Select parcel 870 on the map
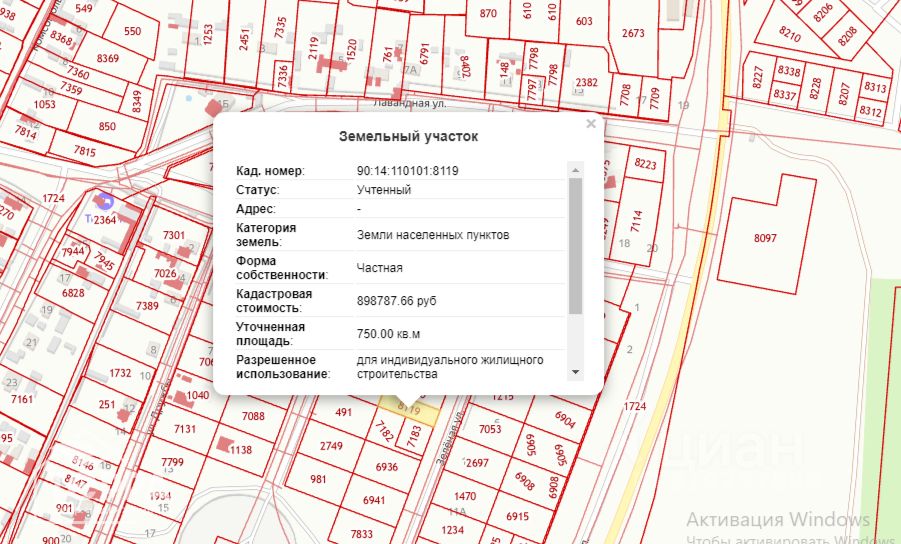 pyautogui.click(x=488, y=13)
